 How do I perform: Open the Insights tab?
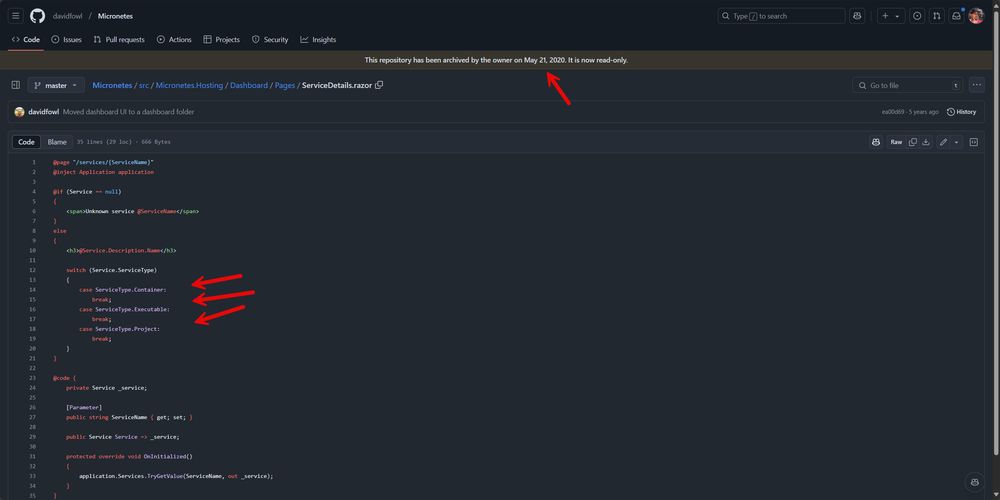pyautogui.click(x=318, y=40)
